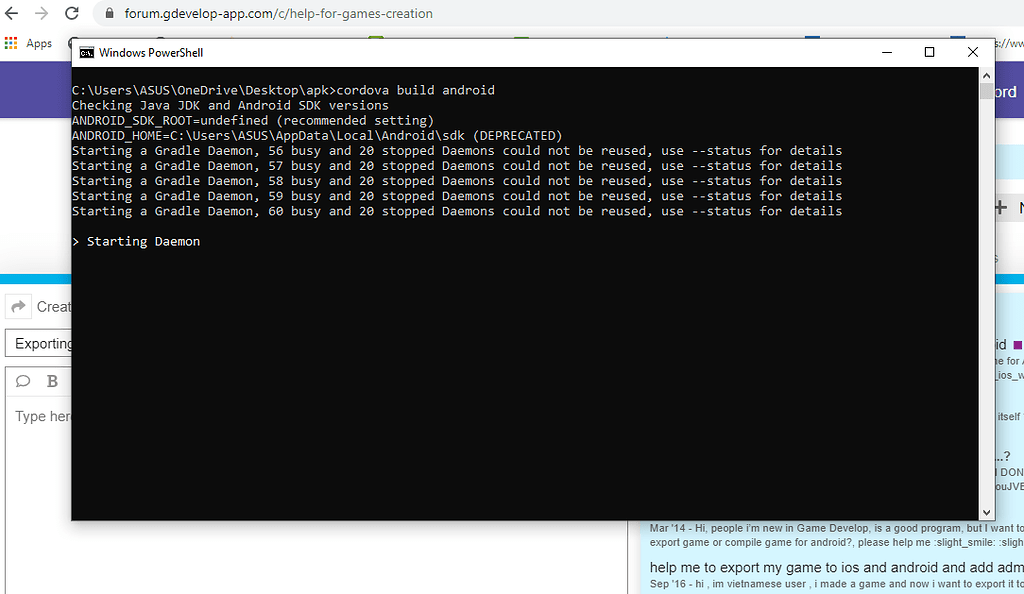The height and width of the screenshot is (594, 1024).
Task: Click the scrollbar down chevron in PowerShell
Action: (x=986, y=511)
